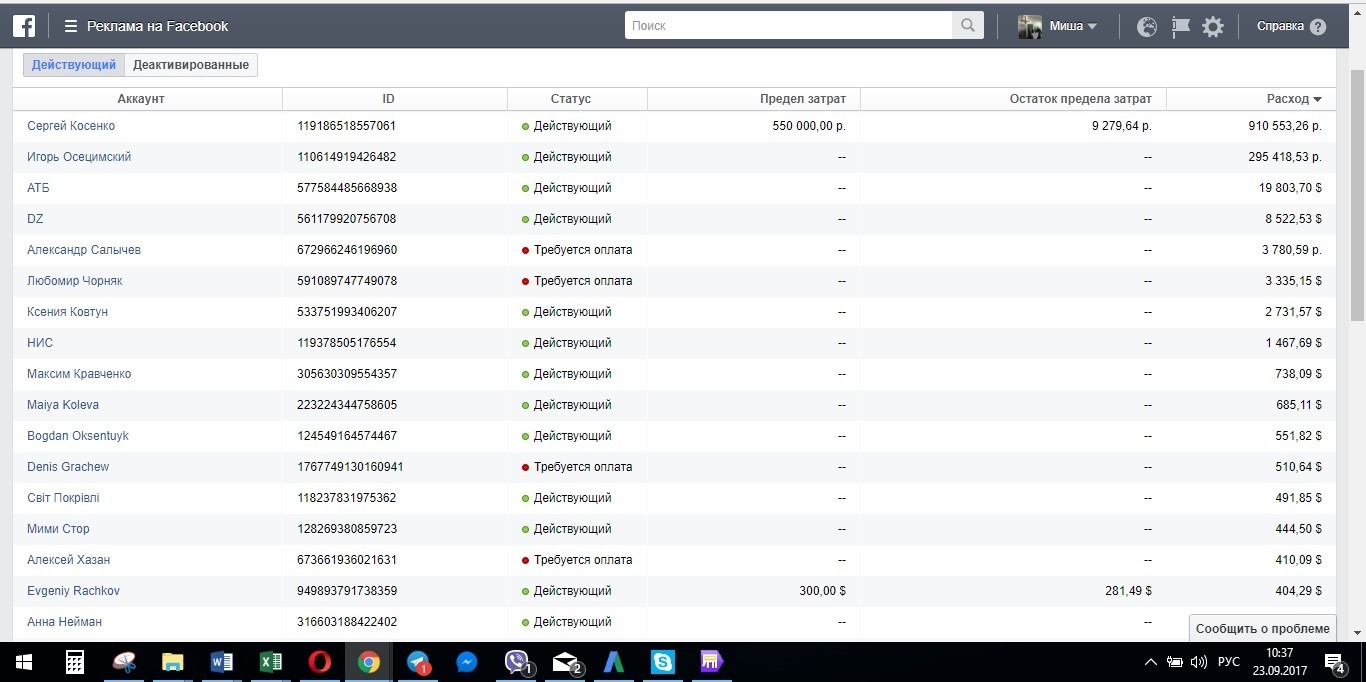
Task: Open the НИС account link
Action: [x=40, y=343]
